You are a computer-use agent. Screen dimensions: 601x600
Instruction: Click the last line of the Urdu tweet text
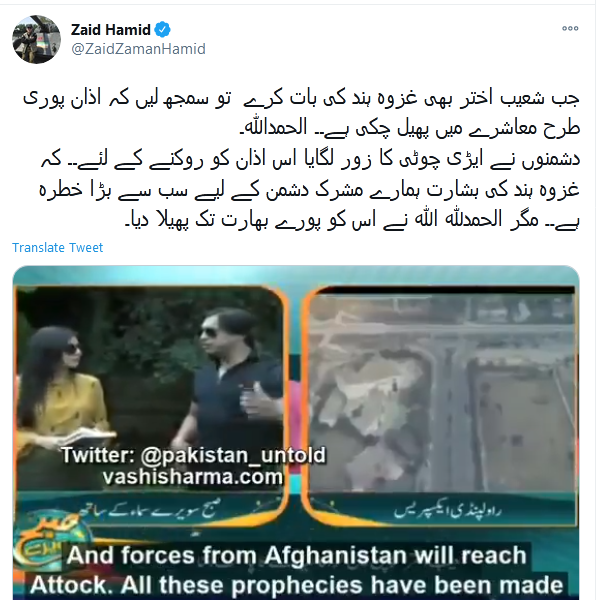[x=353, y=220]
